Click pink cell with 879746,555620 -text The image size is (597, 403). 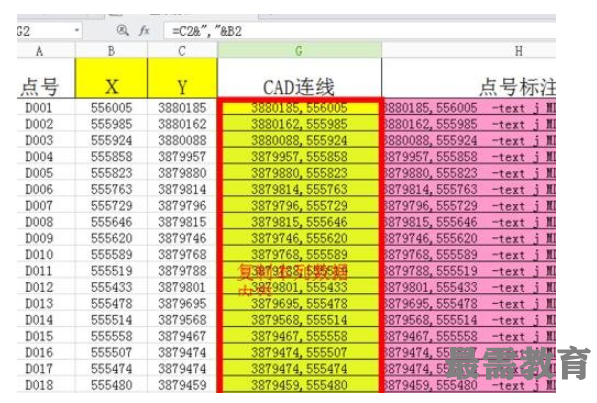(469, 238)
